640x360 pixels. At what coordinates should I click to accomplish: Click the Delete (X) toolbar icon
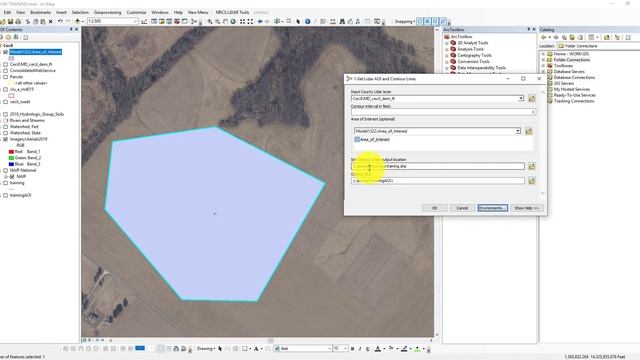point(51,21)
